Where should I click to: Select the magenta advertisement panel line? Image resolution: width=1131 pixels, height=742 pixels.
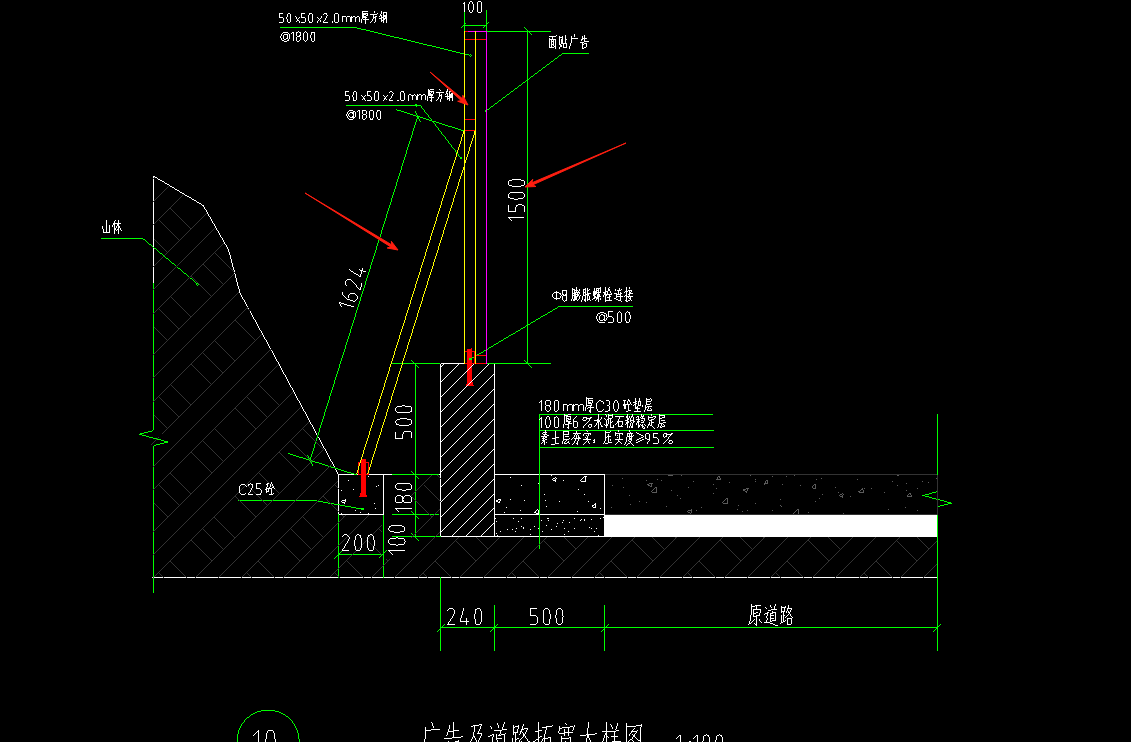[x=486, y=197]
